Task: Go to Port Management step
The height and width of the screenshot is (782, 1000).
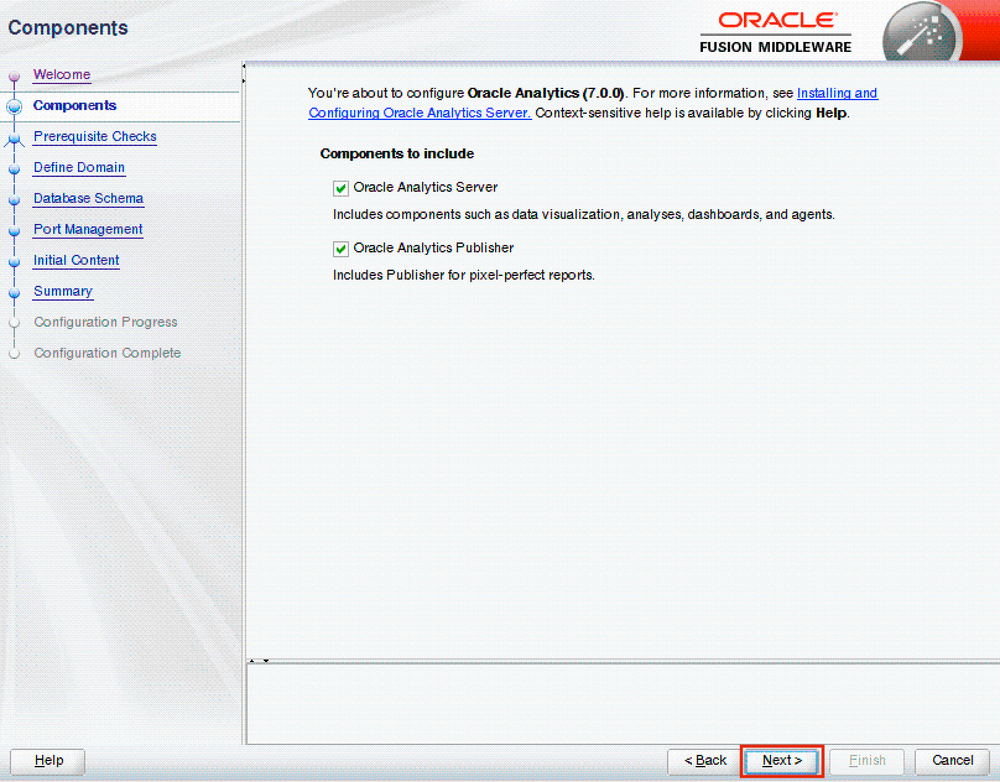Action: pos(88,230)
